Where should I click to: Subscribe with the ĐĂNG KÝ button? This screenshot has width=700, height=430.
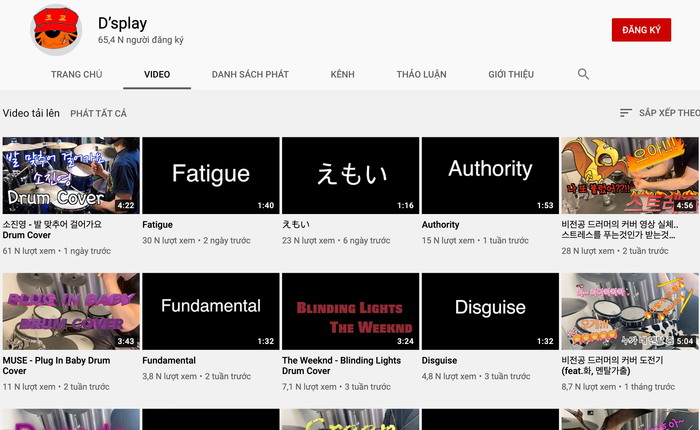tap(641, 30)
